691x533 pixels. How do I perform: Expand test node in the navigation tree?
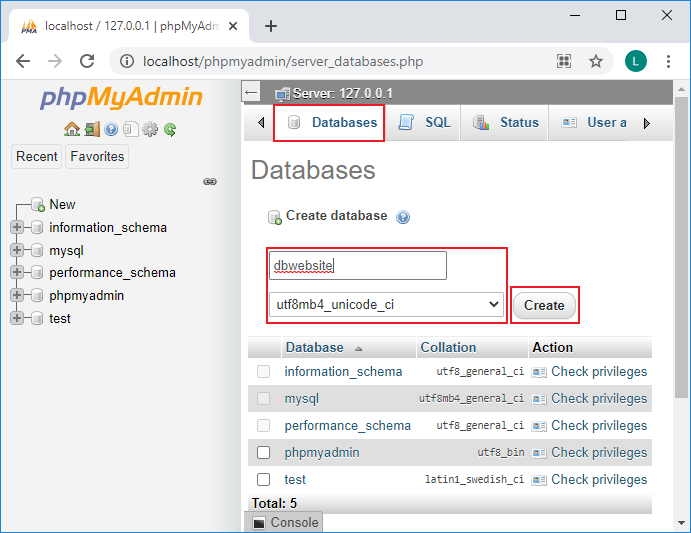click(17, 318)
